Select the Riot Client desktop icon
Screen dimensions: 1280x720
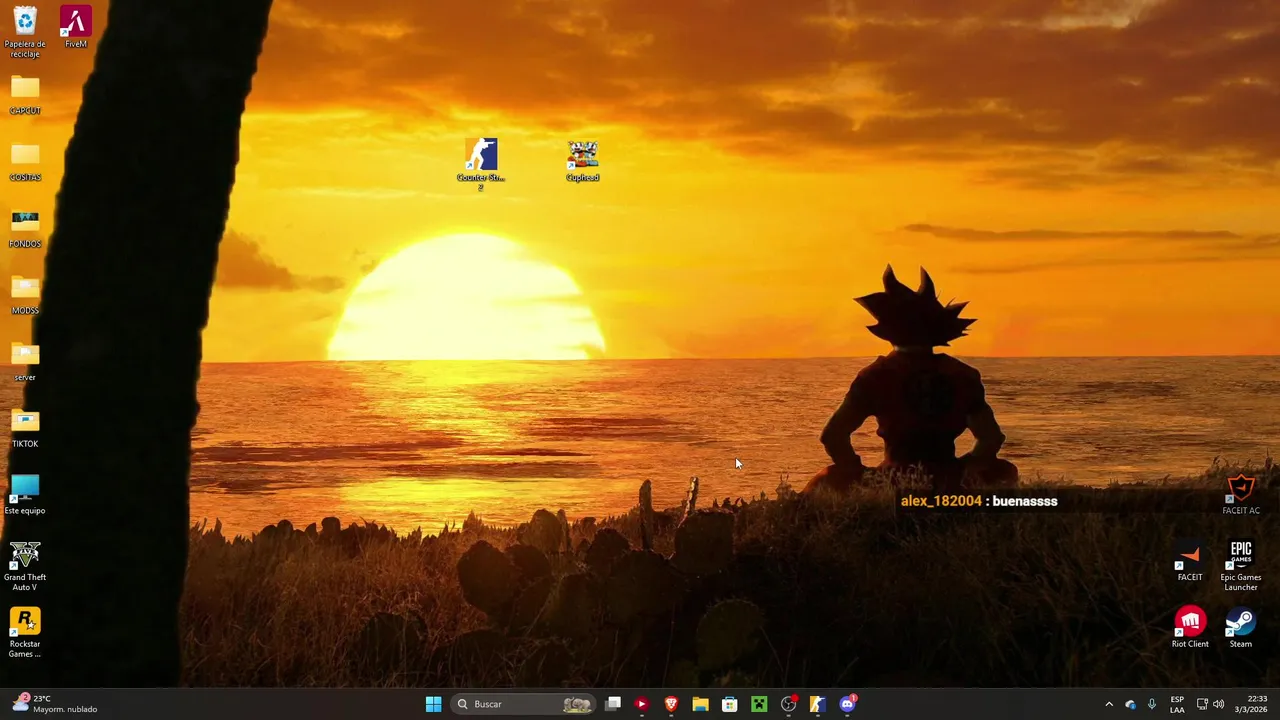point(1190,628)
